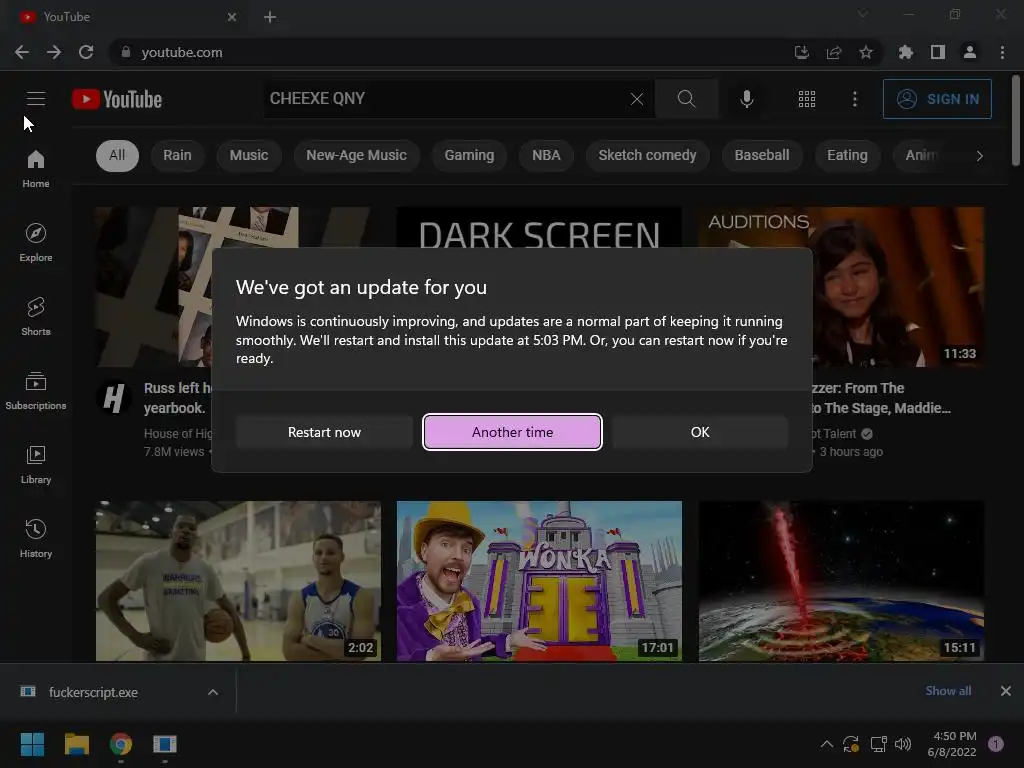Image resolution: width=1024 pixels, height=768 pixels.
Task: Select the All filter chip
Action: [117, 155]
